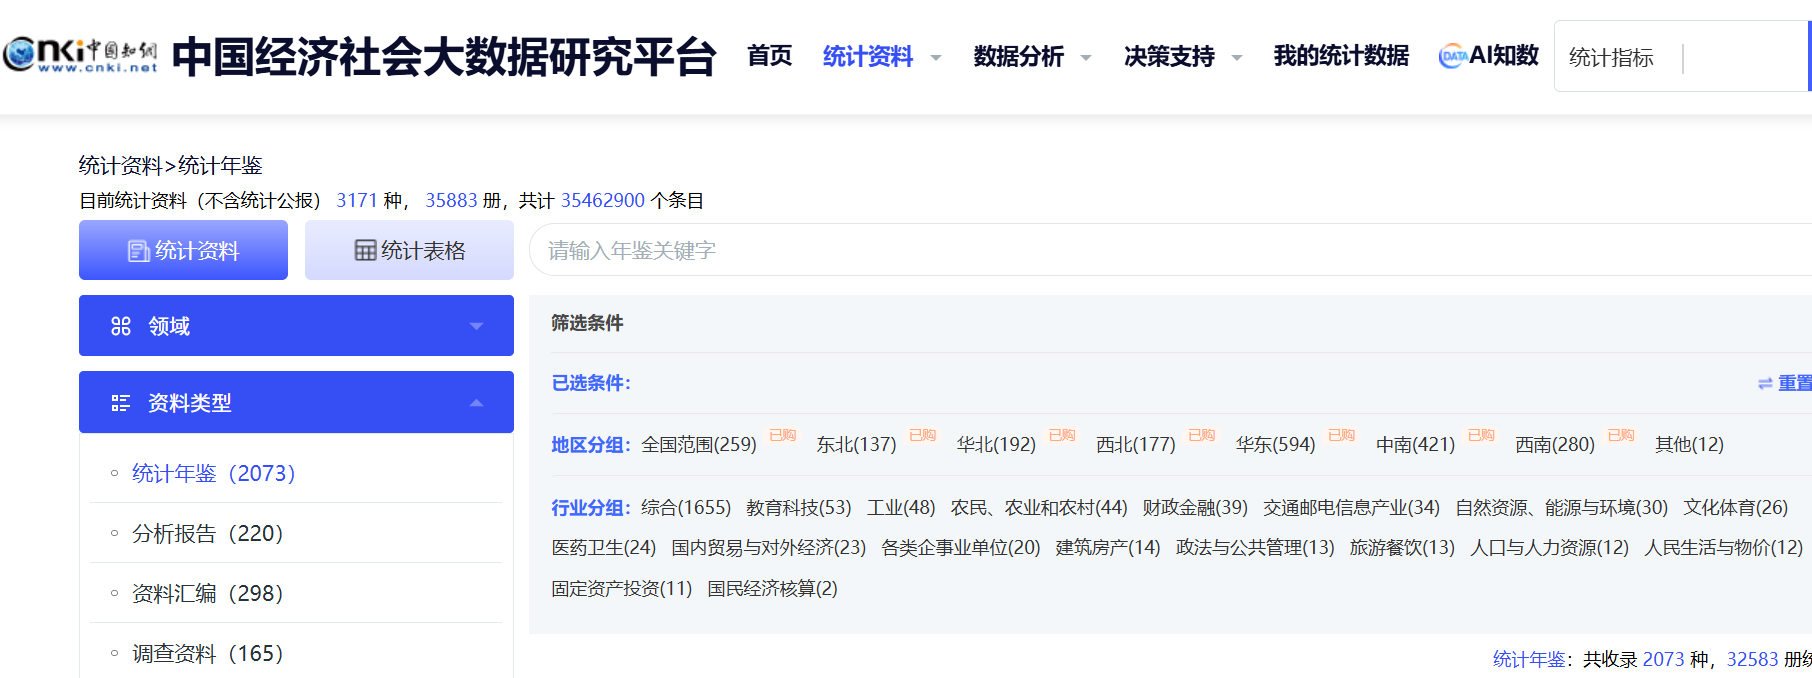Filter by industry 工业(48)

click(x=901, y=507)
